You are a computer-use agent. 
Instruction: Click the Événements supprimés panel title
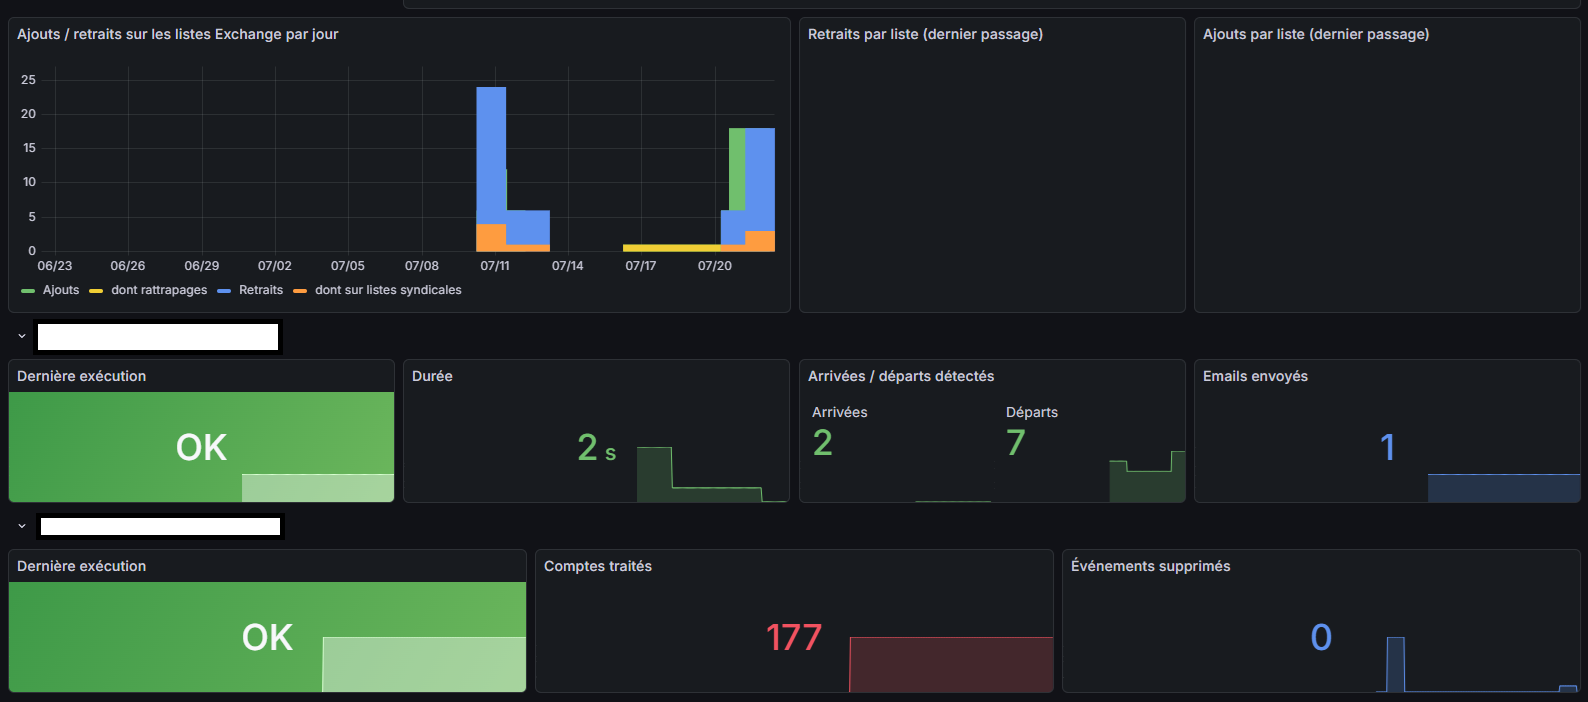[x=1150, y=566]
